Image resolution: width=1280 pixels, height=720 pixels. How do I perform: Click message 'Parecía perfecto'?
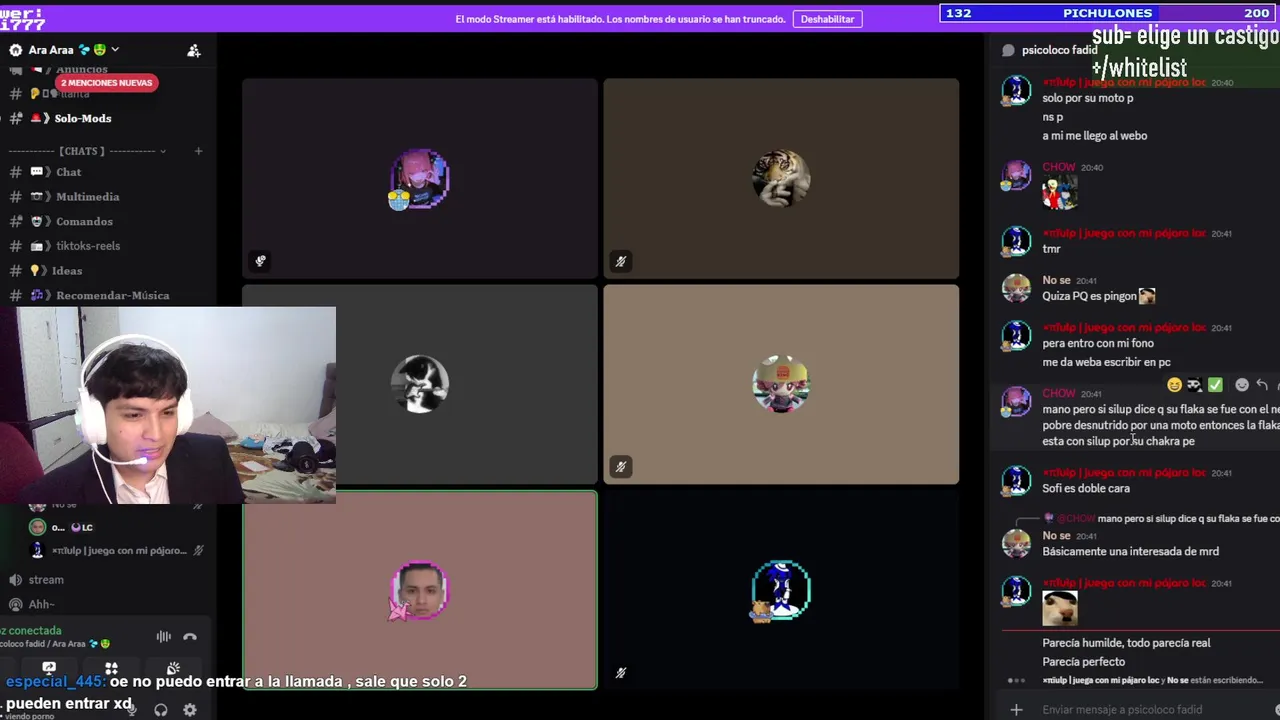pyautogui.click(x=1083, y=662)
